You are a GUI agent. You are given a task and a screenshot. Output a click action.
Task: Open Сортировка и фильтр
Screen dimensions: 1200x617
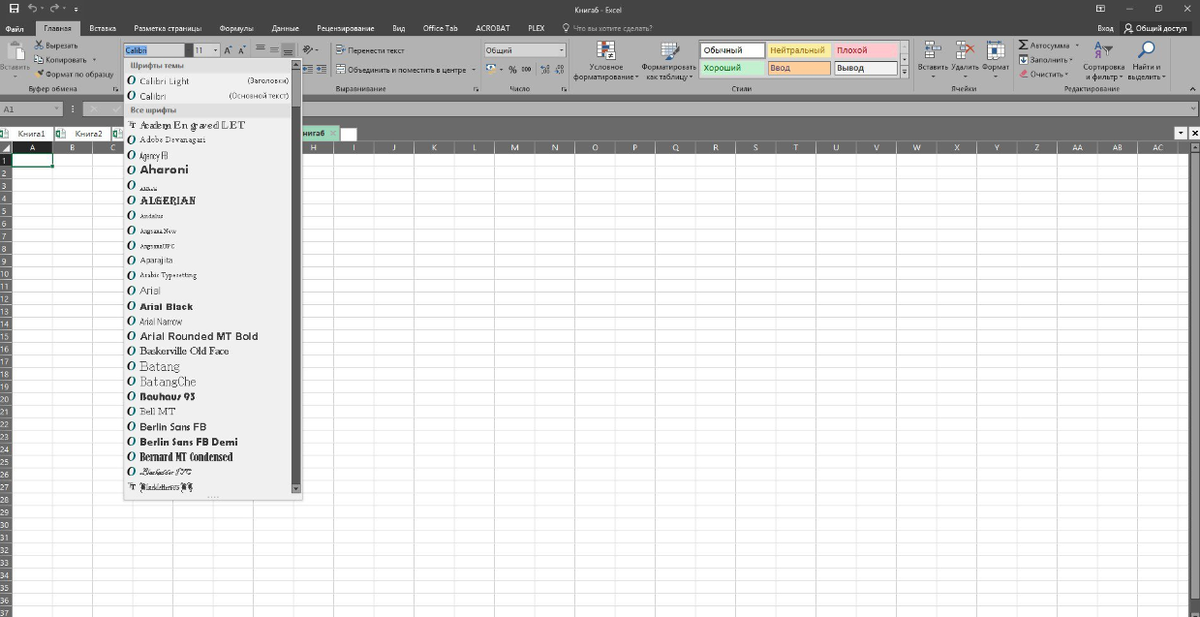coord(1103,60)
